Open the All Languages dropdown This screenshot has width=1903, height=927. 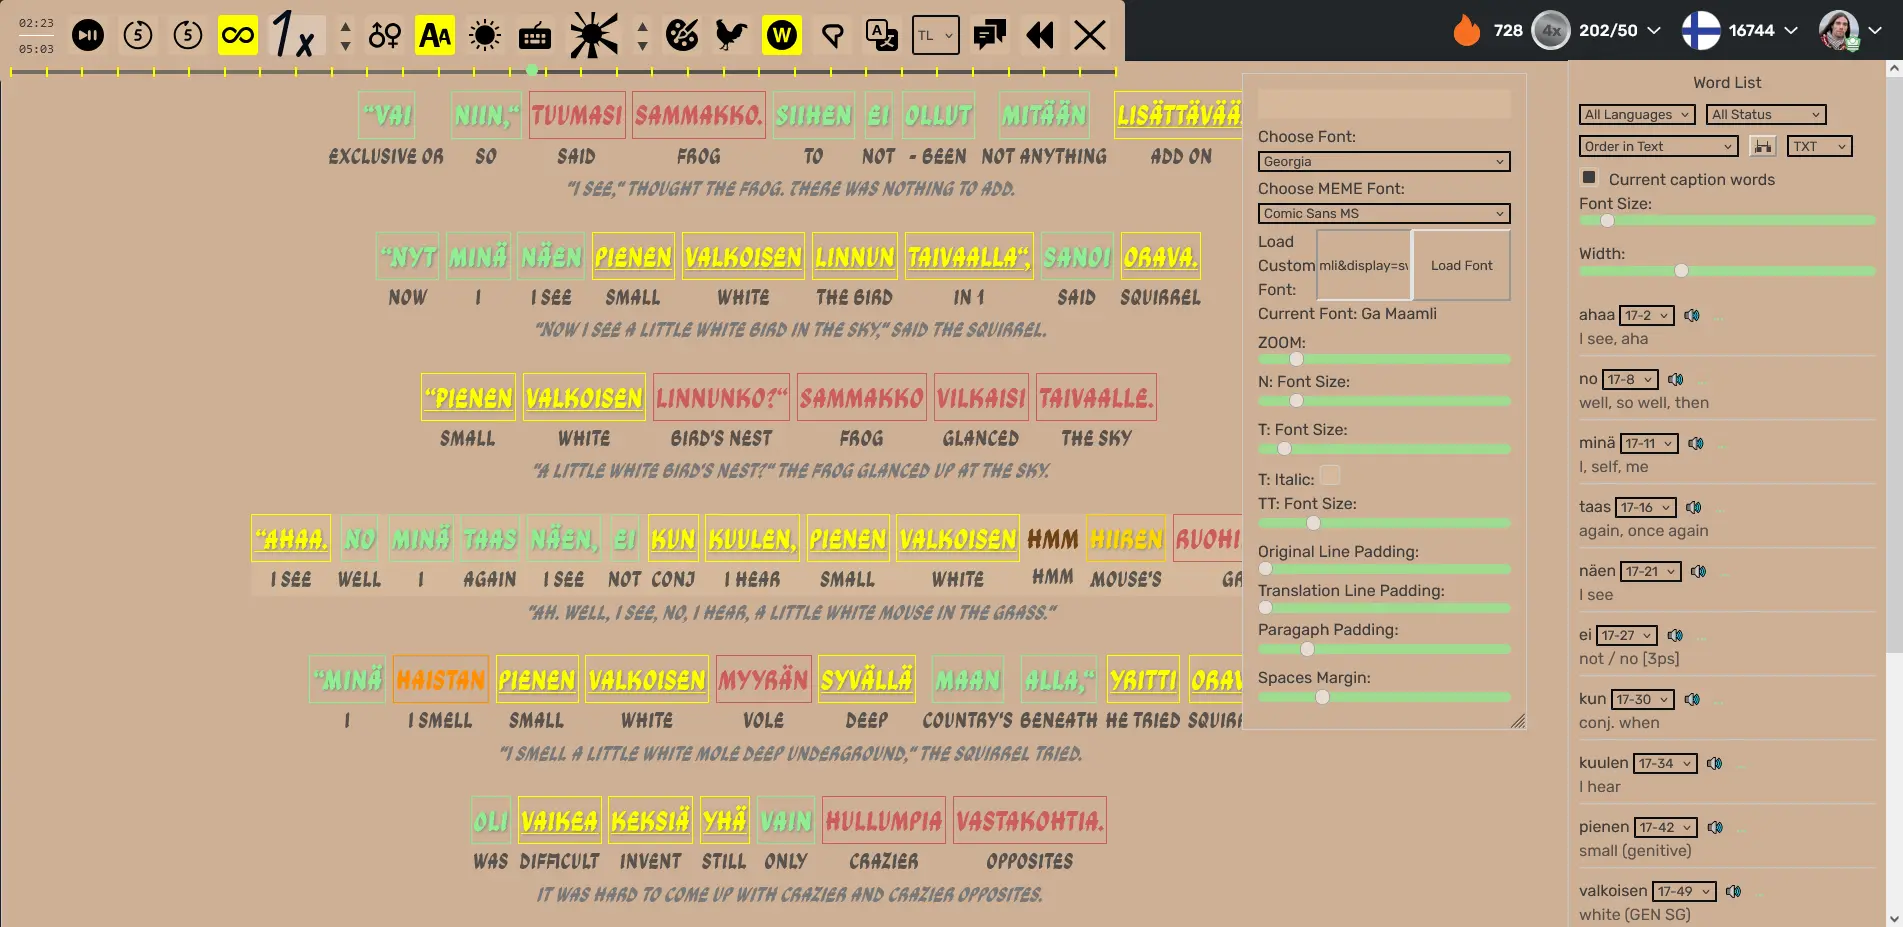pyautogui.click(x=1637, y=115)
